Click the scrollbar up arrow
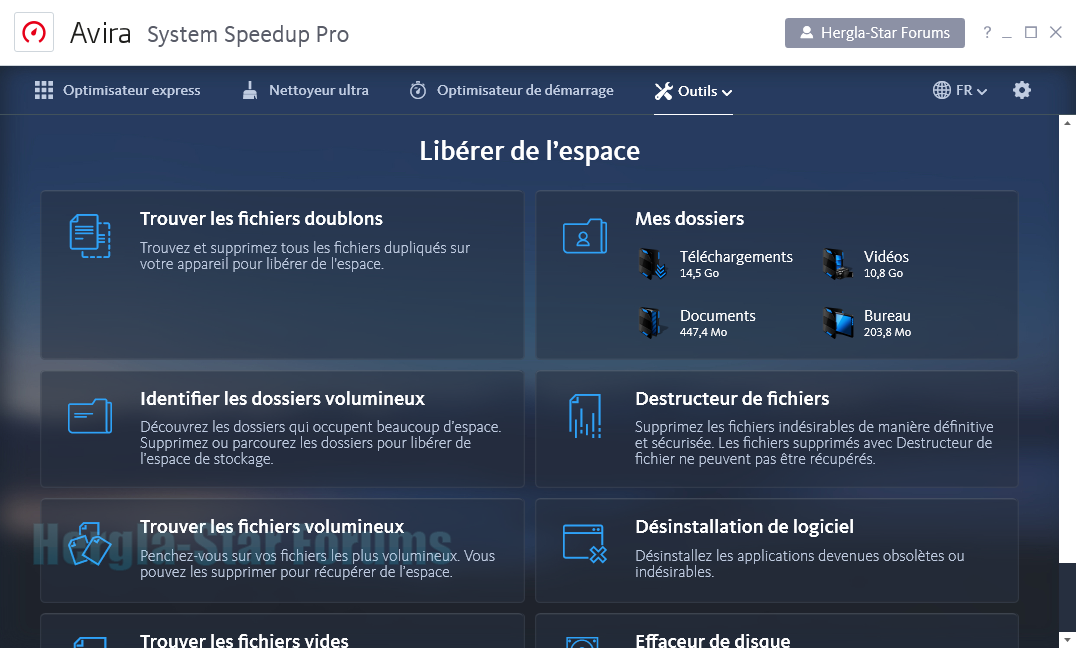 1067,123
